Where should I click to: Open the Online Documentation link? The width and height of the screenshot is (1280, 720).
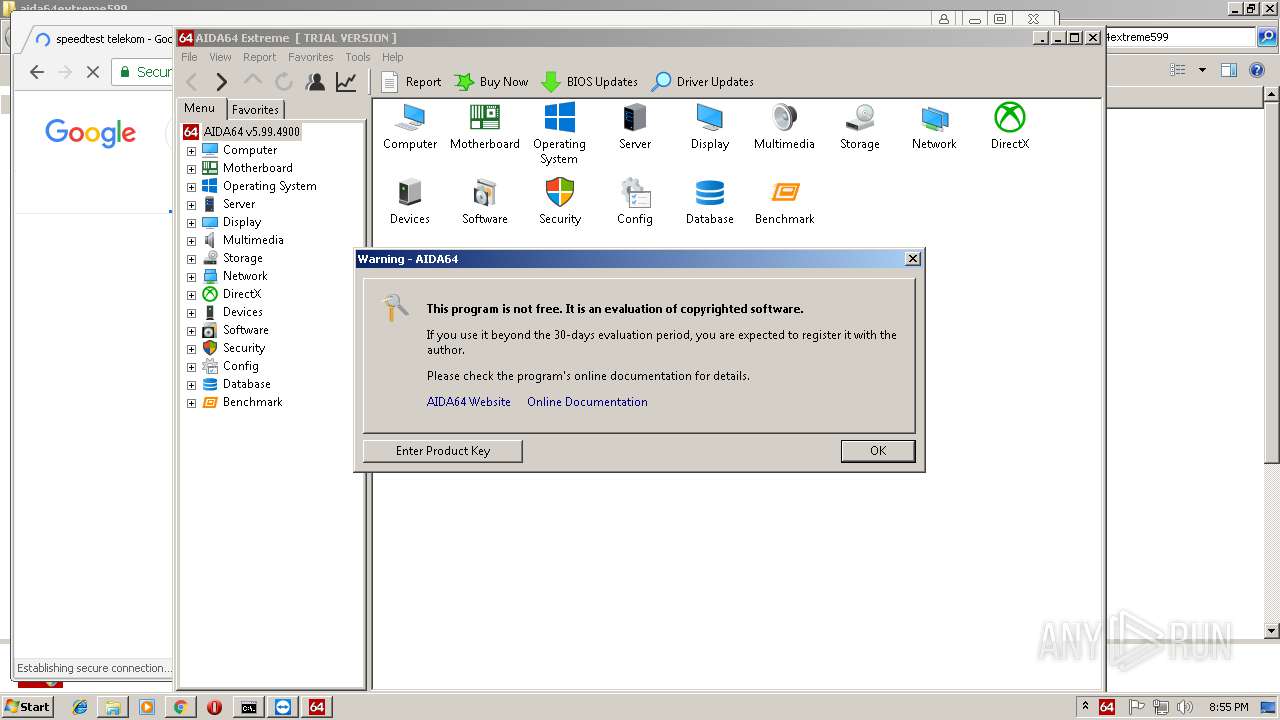point(587,402)
